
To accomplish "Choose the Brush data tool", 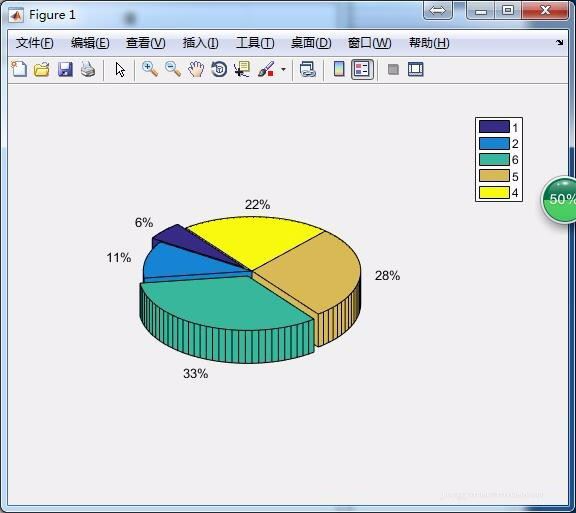I will pos(266,69).
